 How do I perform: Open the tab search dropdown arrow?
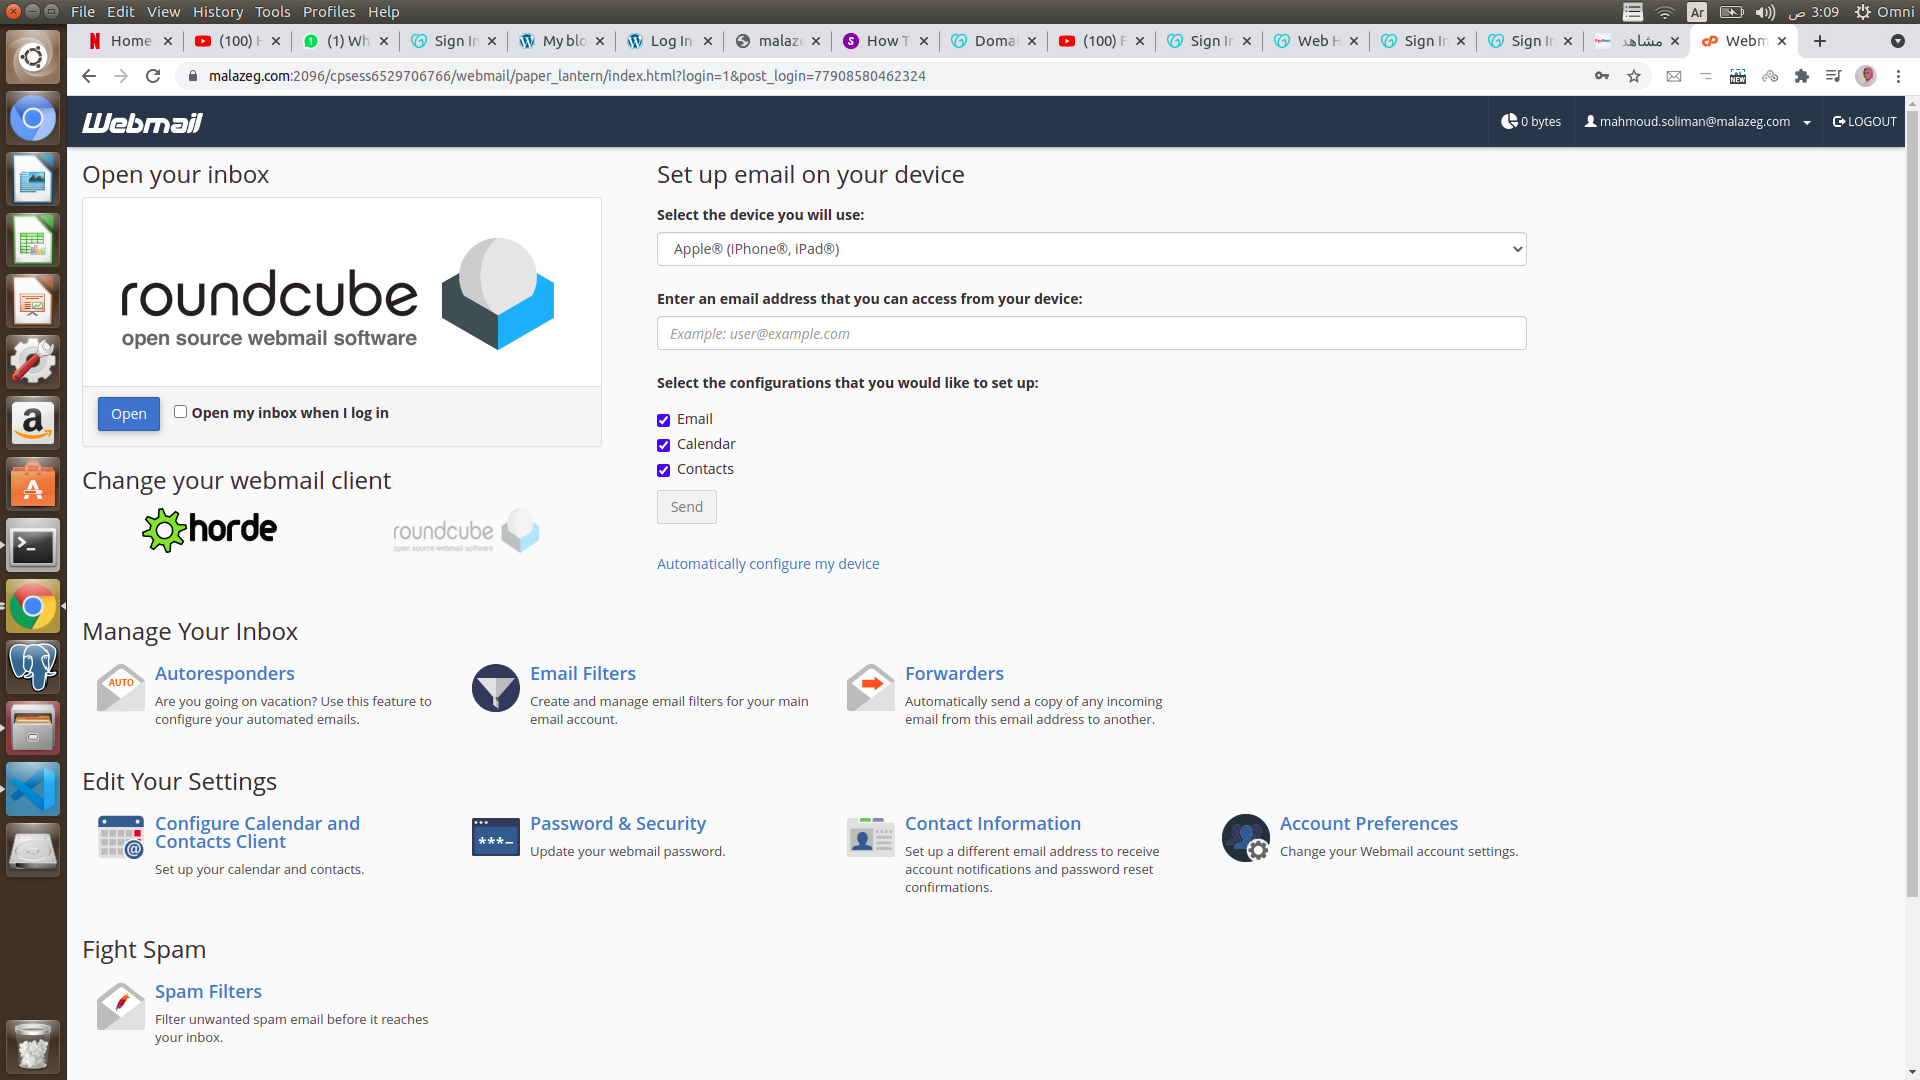click(1897, 41)
